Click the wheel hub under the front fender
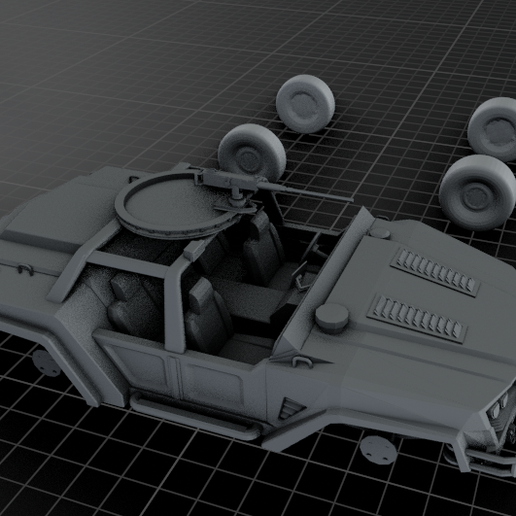Screen dimensions: 516x516 [x=378, y=449]
